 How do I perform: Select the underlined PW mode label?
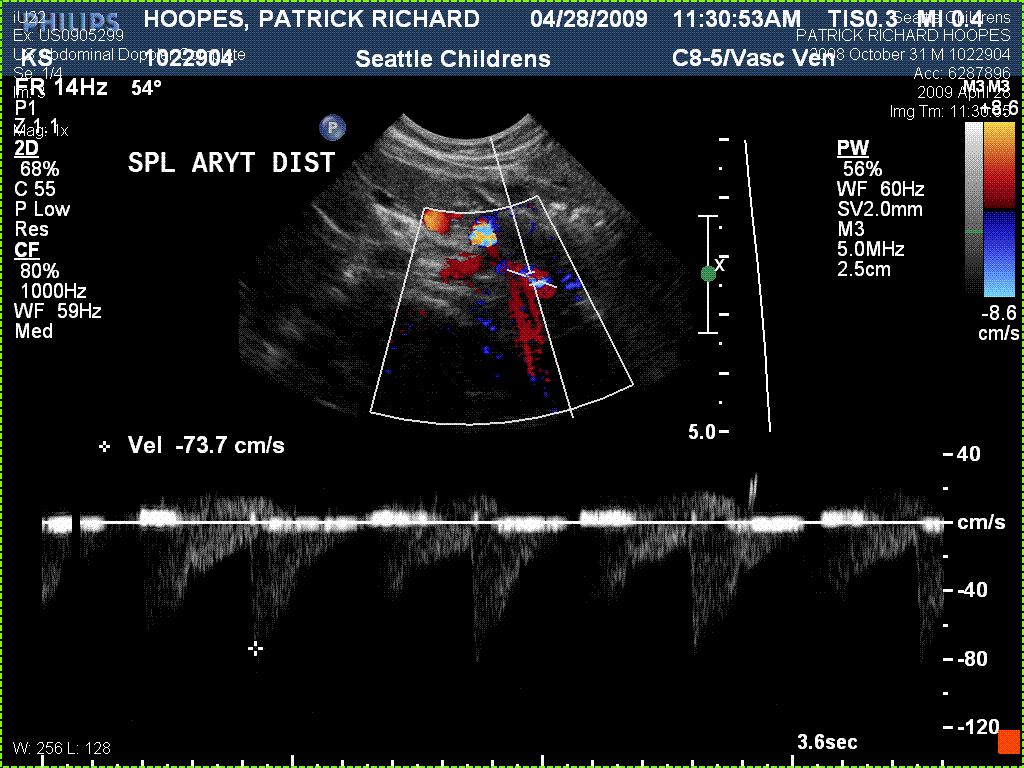(852, 149)
